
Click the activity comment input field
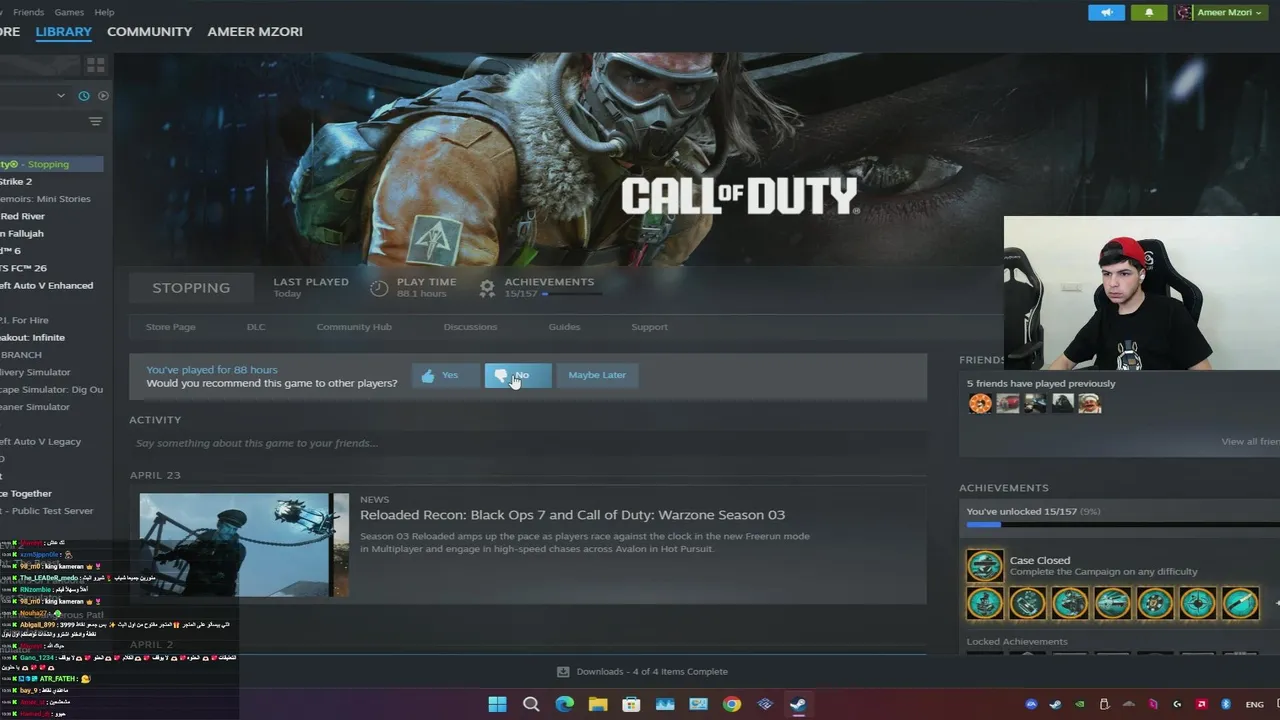coord(528,443)
